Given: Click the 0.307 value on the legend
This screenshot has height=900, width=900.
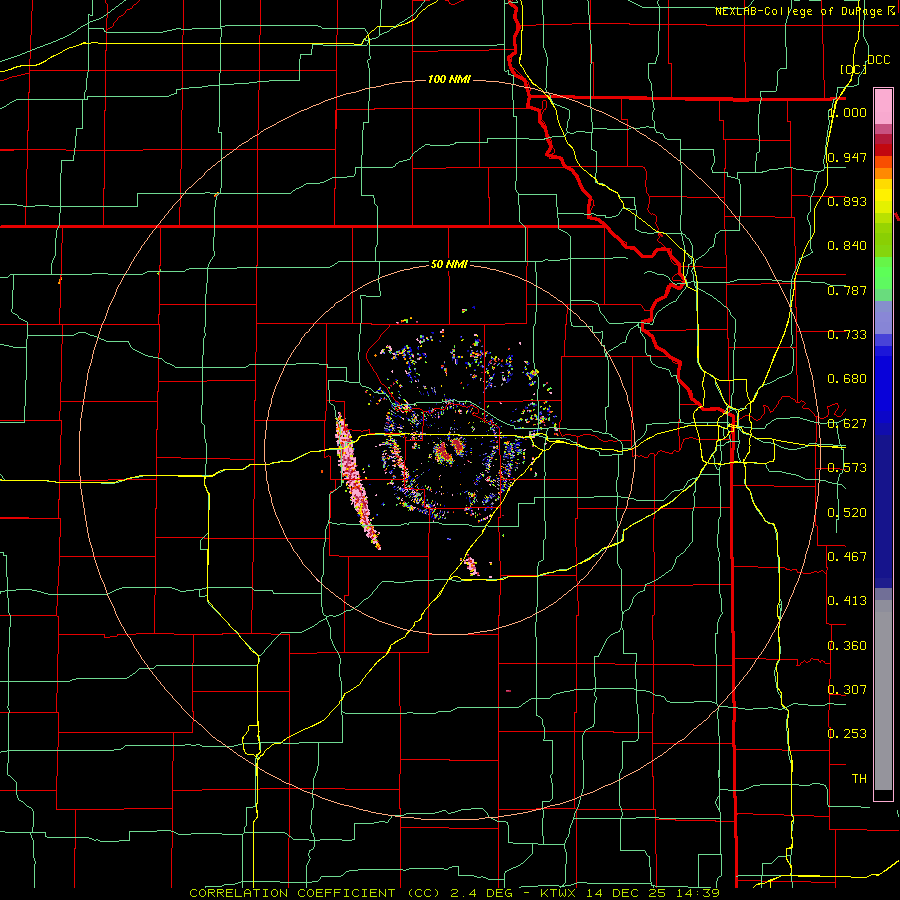Looking at the screenshot, I should 847,689.
